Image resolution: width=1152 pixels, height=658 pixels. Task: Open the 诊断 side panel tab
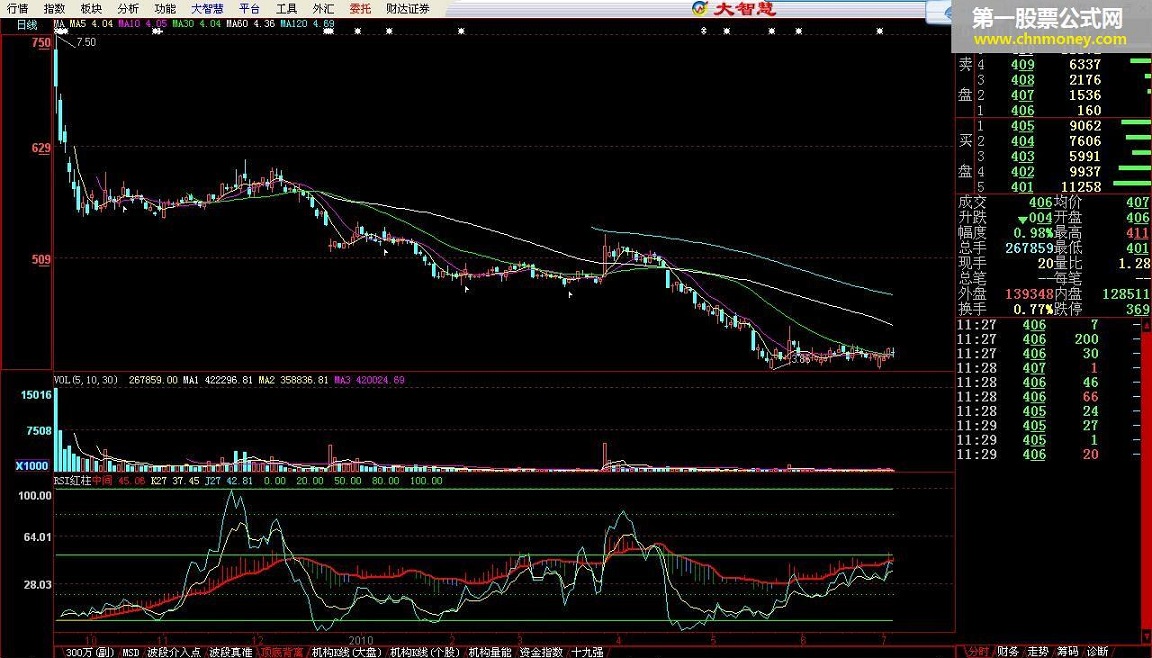[x=1098, y=651]
